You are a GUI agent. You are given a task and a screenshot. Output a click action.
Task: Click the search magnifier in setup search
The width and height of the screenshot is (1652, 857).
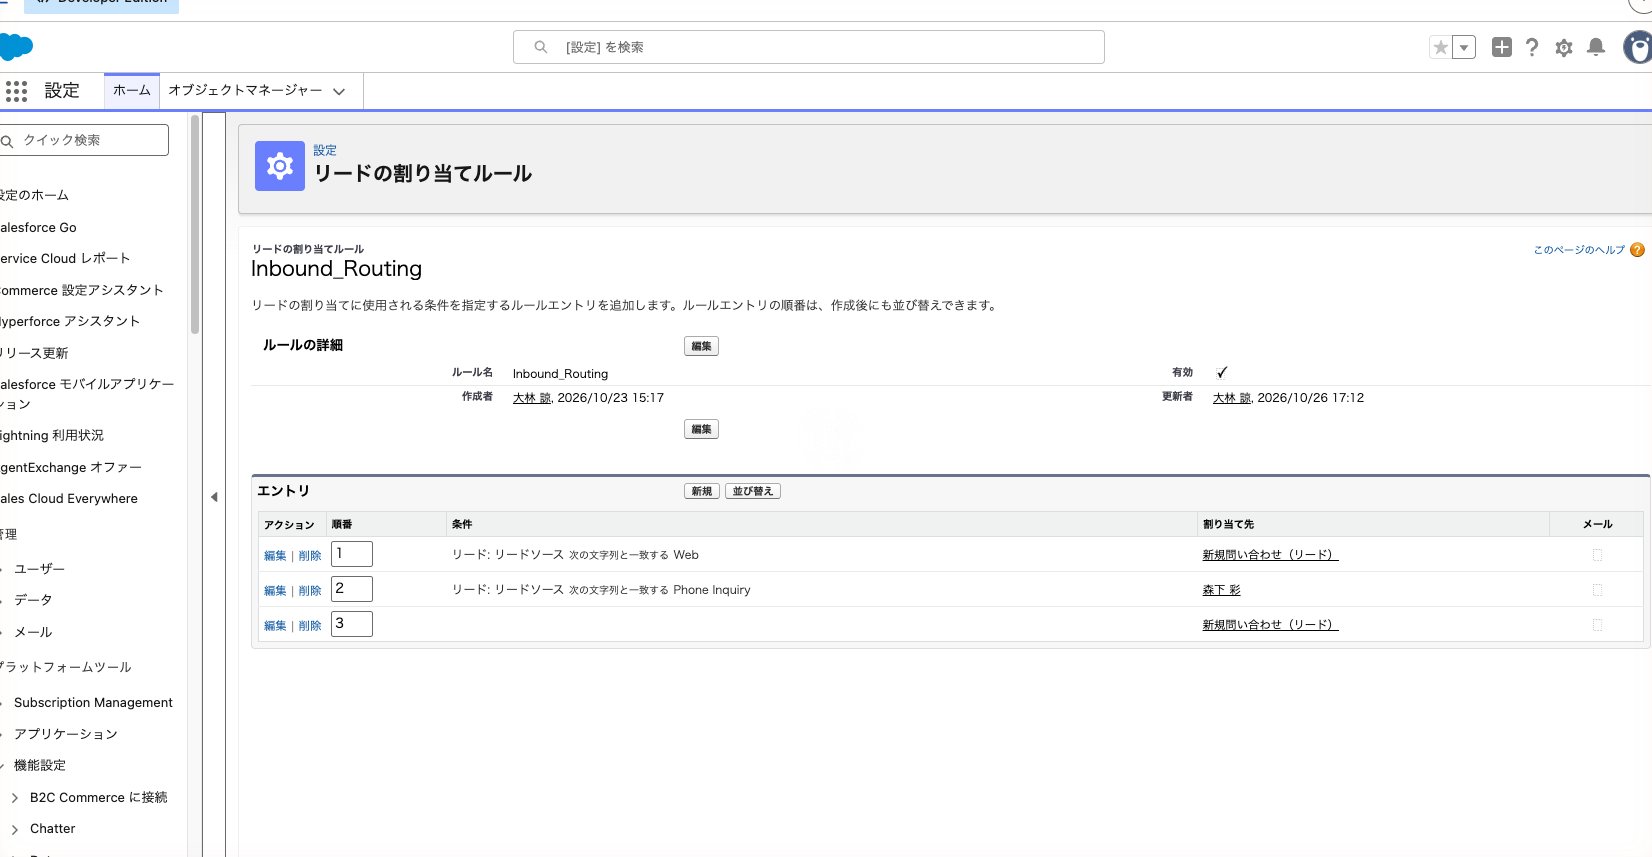(x=540, y=47)
